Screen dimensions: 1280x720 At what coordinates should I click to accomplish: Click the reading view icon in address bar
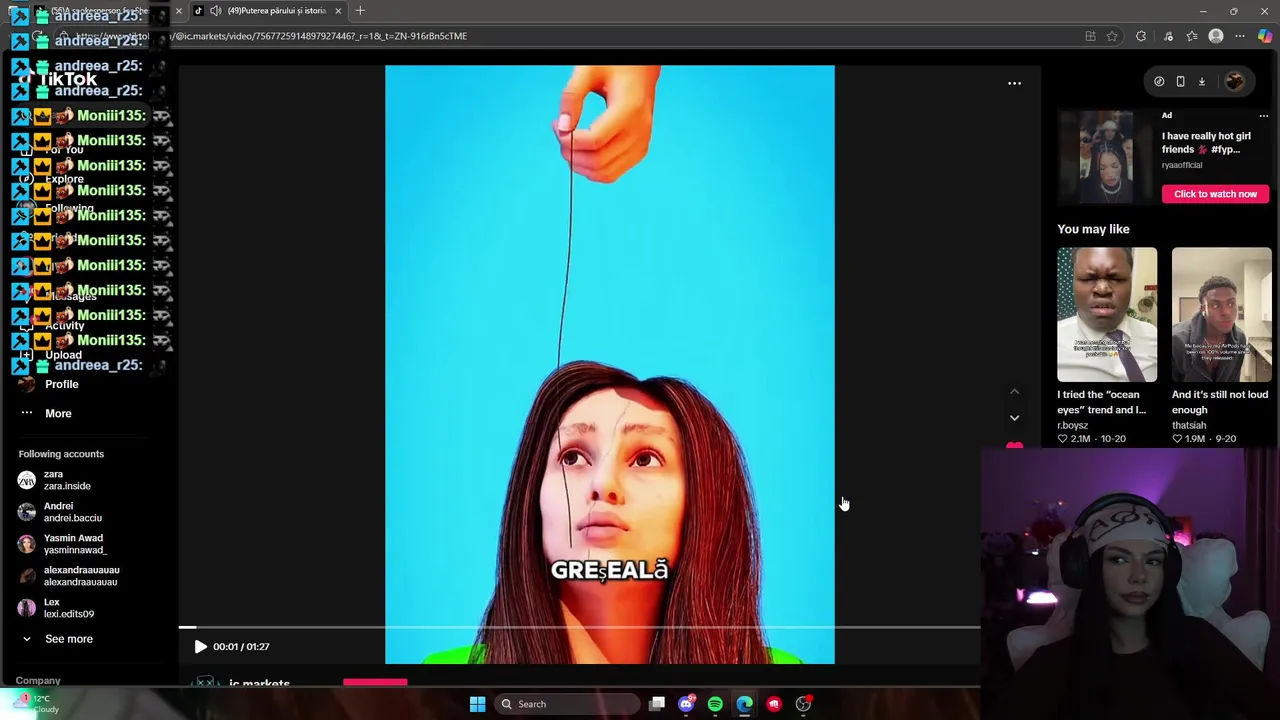(1090, 36)
